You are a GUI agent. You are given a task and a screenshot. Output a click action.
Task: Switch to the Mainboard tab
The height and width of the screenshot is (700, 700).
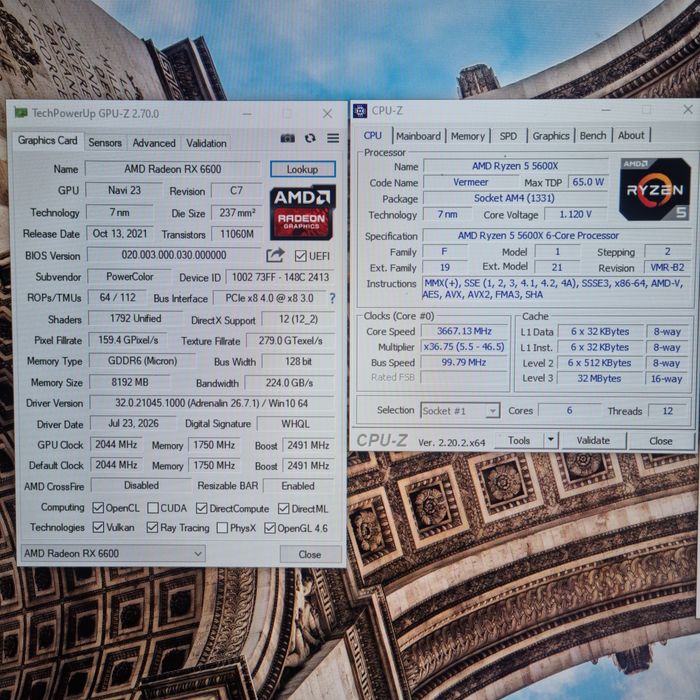point(418,136)
